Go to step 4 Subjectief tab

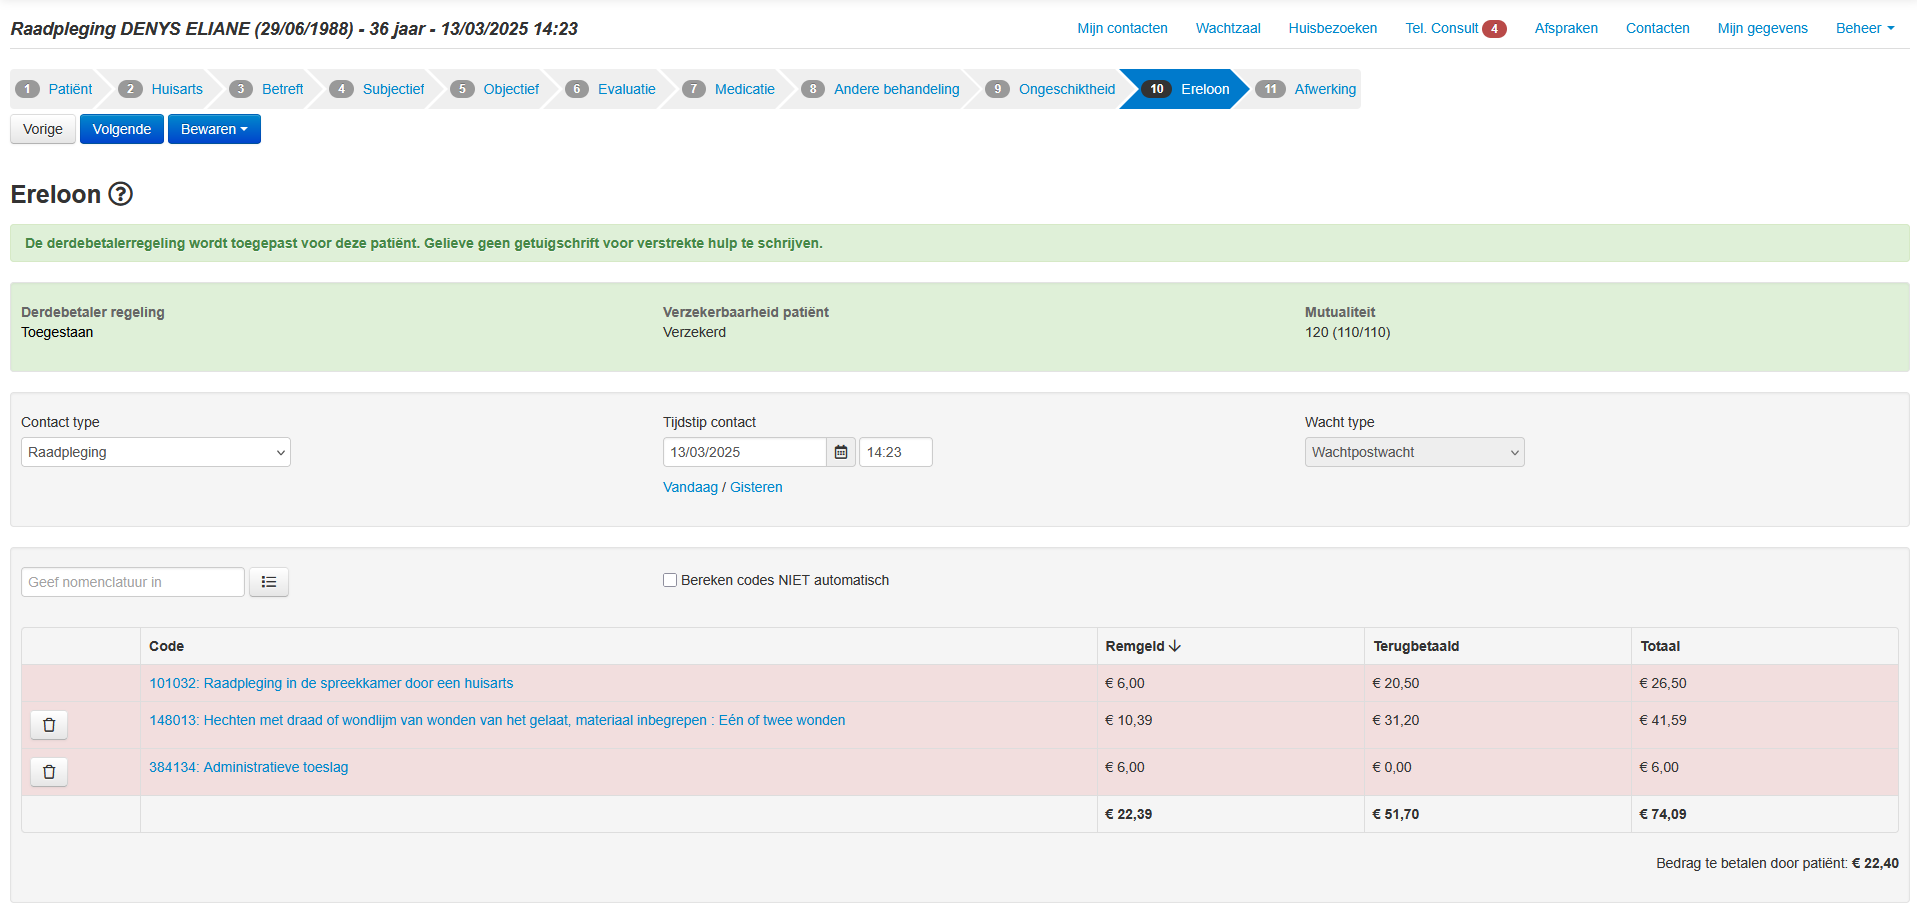pos(378,89)
